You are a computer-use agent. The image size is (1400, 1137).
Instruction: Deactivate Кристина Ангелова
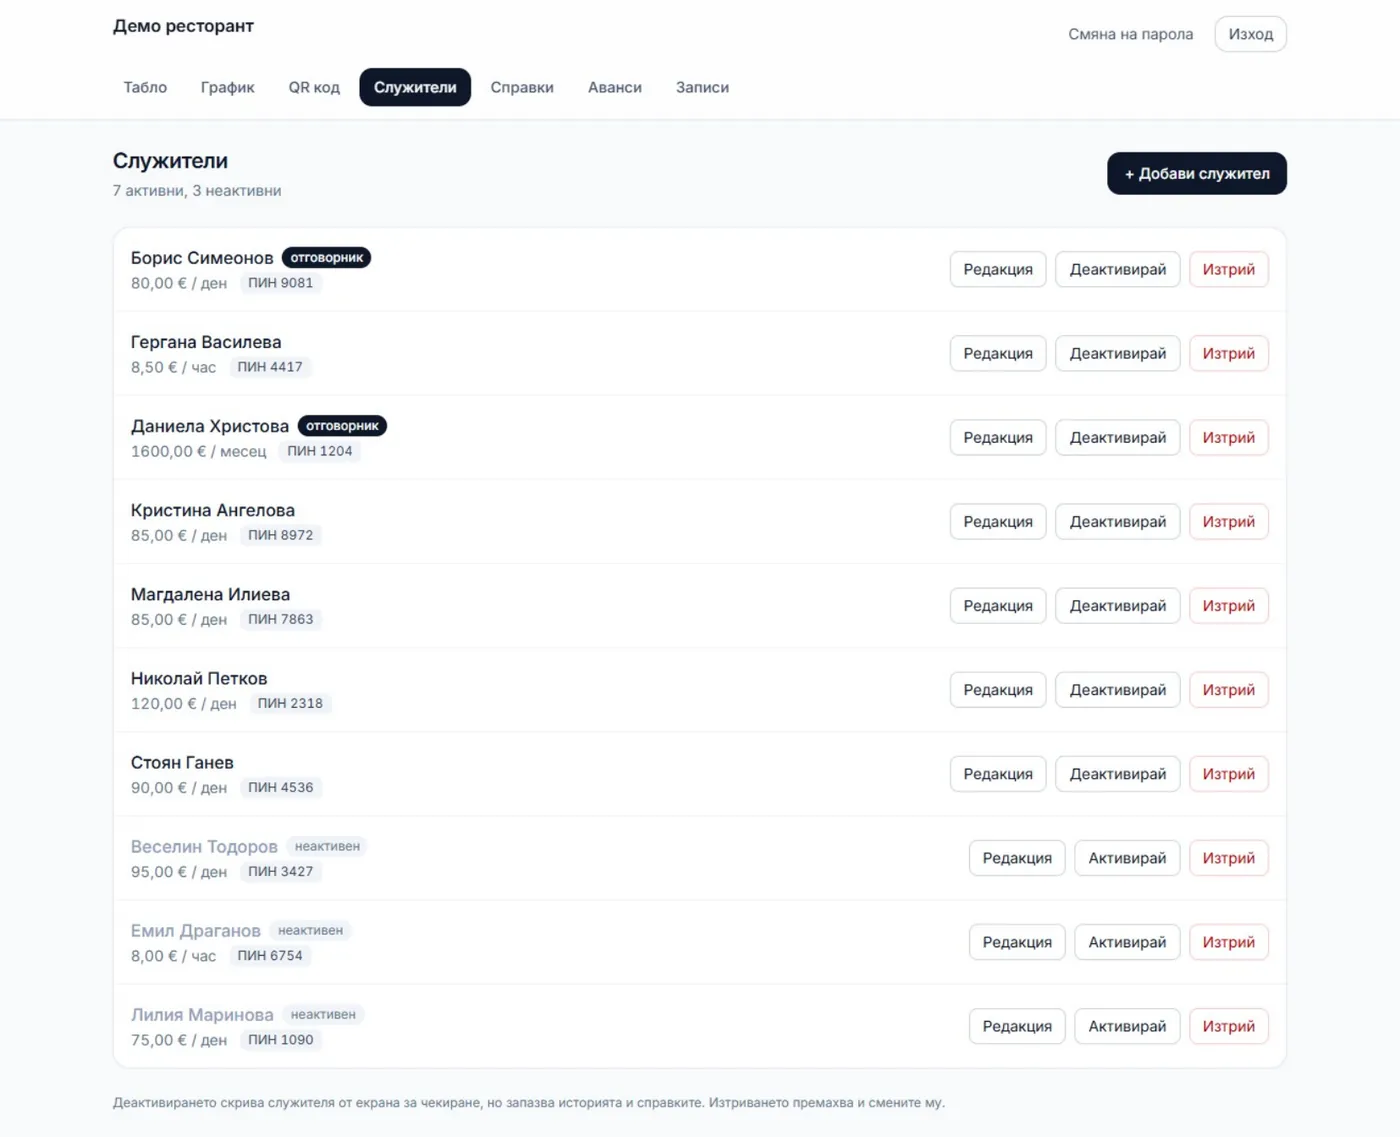(1118, 521)
